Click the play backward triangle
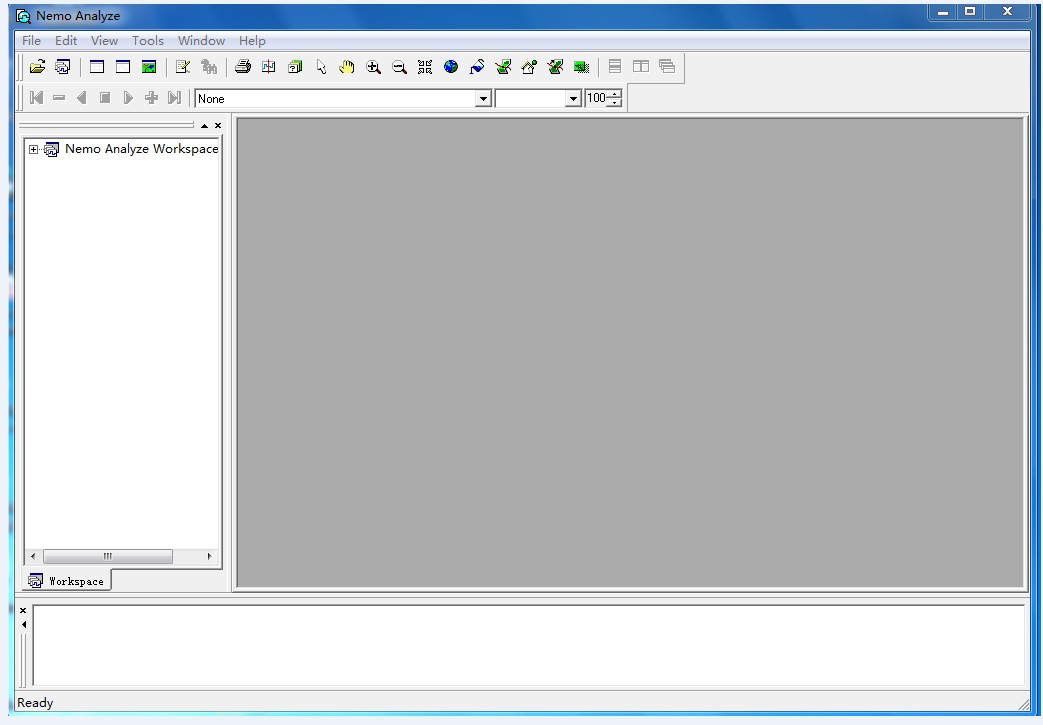1043x725 pixels. pos(82,98)
